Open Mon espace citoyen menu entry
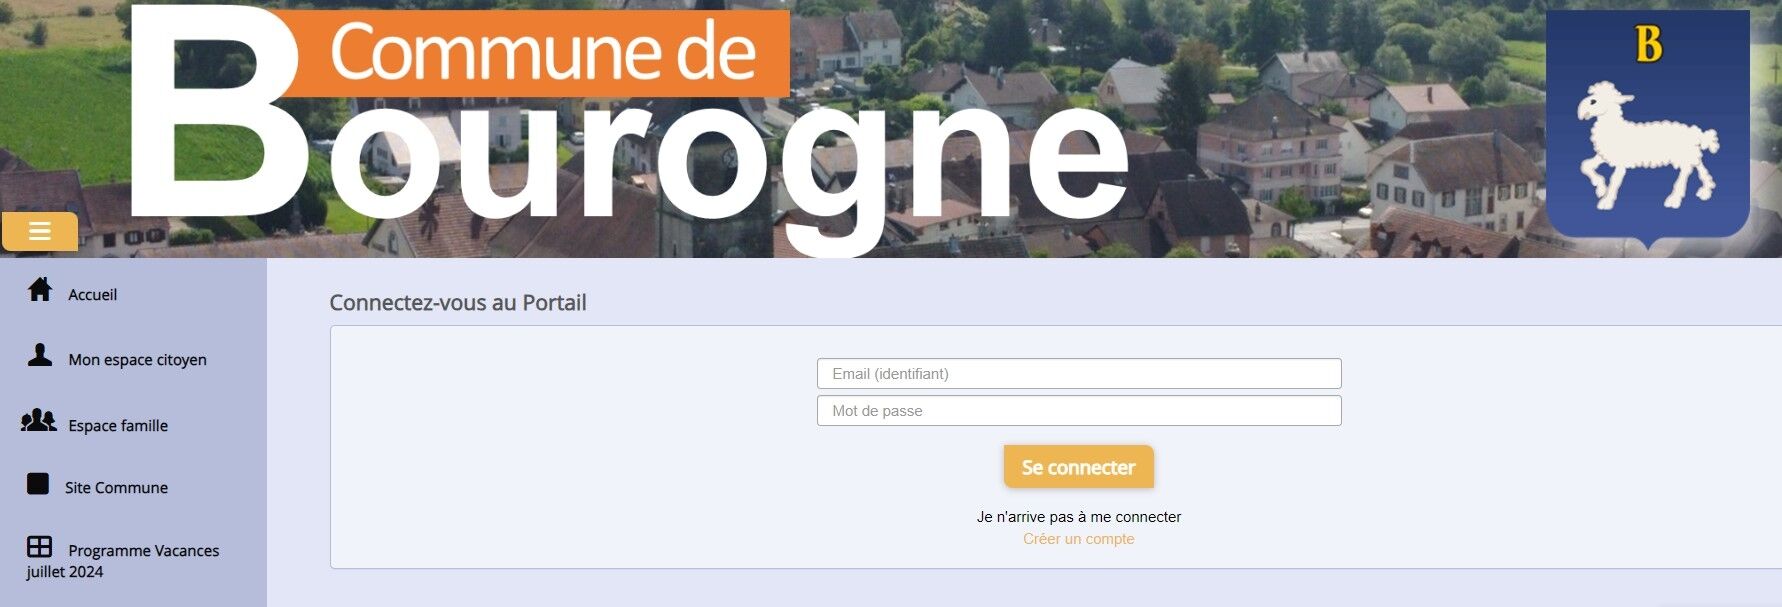 (137, 360)
